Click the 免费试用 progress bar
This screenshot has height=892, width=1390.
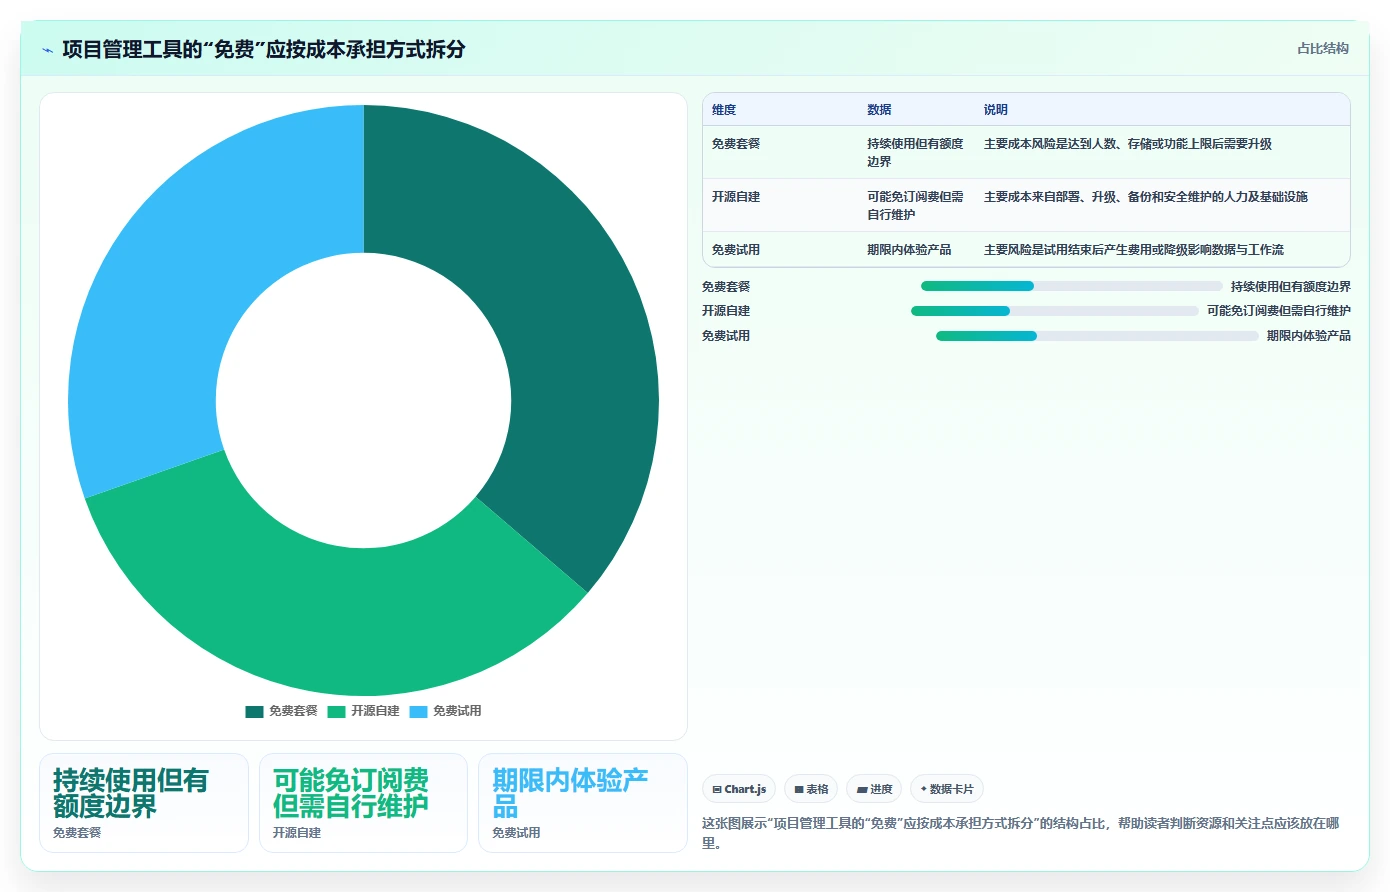pyautogui.click(x=1097, y=336)
